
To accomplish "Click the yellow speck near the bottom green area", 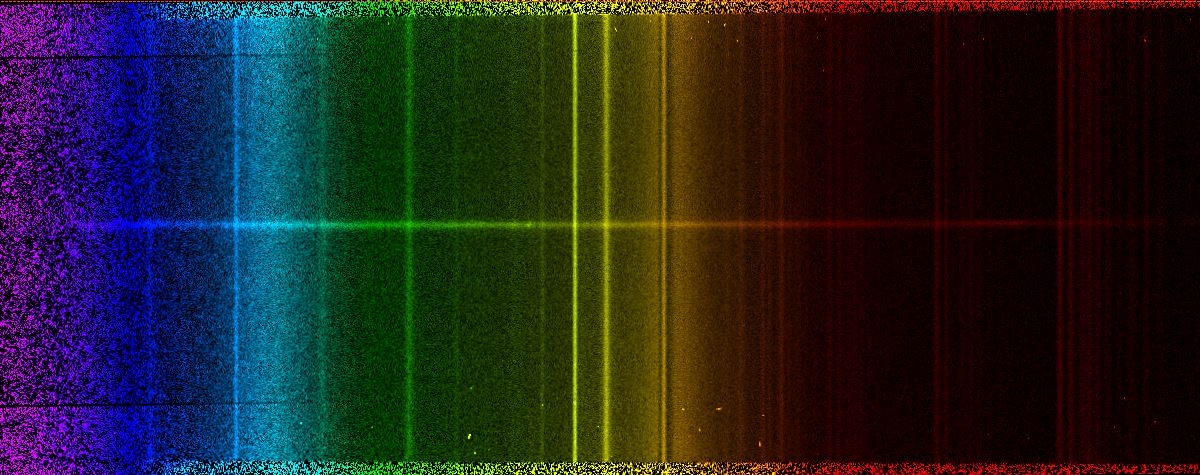I will [x=470, y=436].
